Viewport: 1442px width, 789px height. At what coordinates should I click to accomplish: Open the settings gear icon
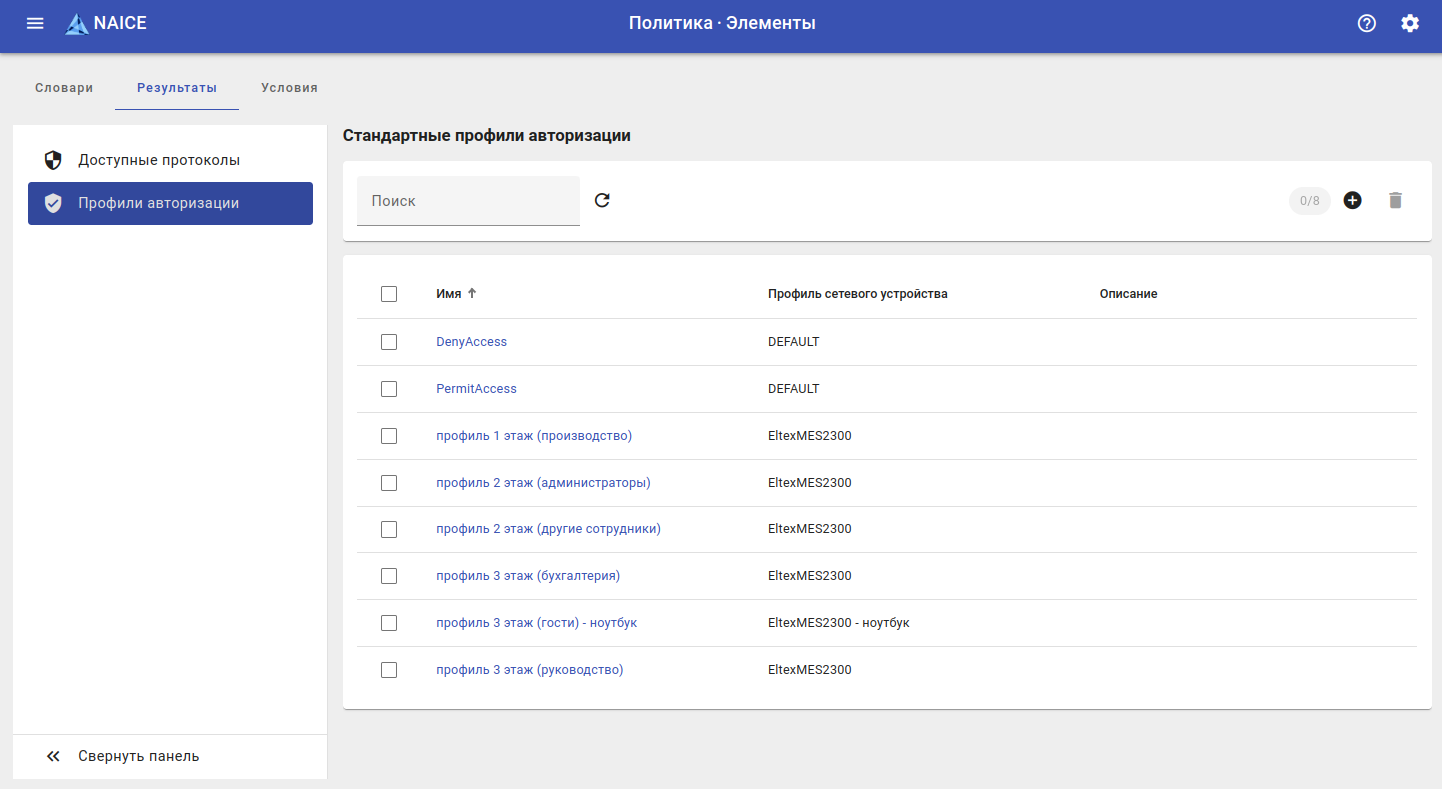pyautogui.click(x=1409, y=23)
